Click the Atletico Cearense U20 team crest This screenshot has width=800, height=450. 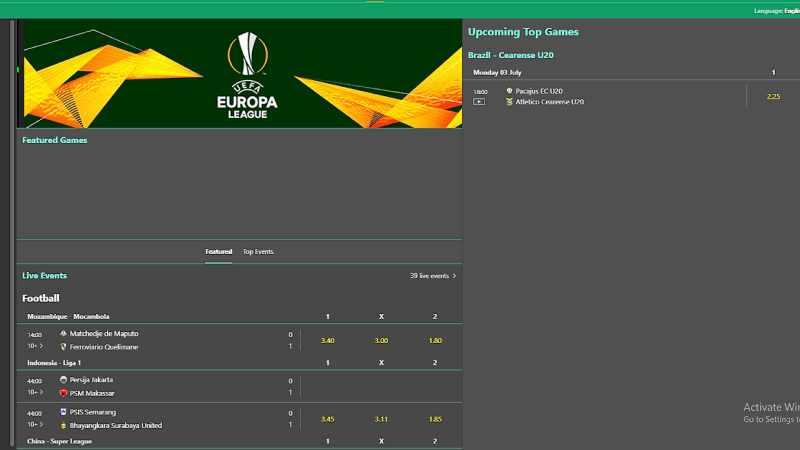[x=509, y=102]
